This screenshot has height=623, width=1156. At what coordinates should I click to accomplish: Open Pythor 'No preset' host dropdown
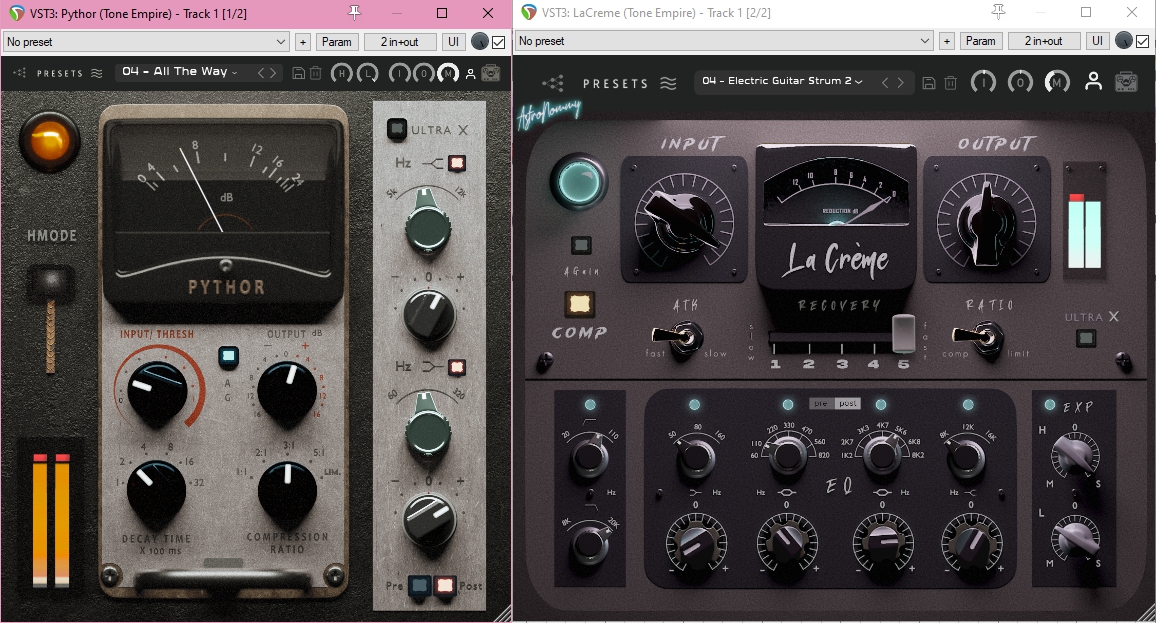point(146,42)
